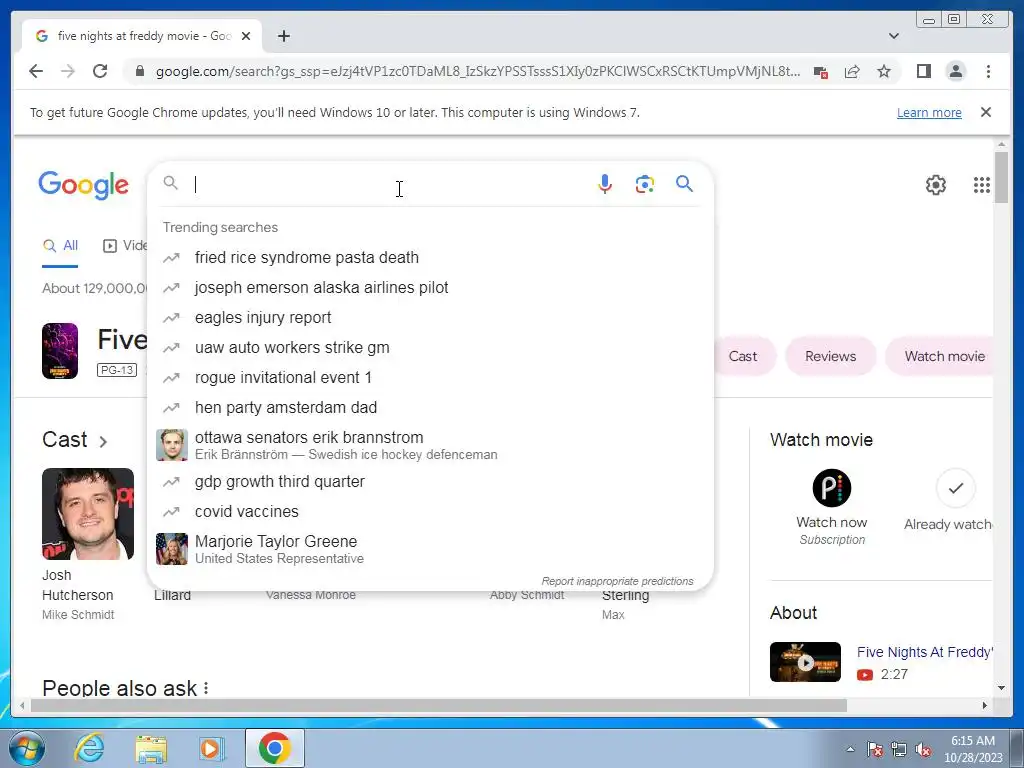Image resolution: width=1024 pixels, height=768 pixels.
Task: Click the Watch movie chip
Action: (940, 356)
